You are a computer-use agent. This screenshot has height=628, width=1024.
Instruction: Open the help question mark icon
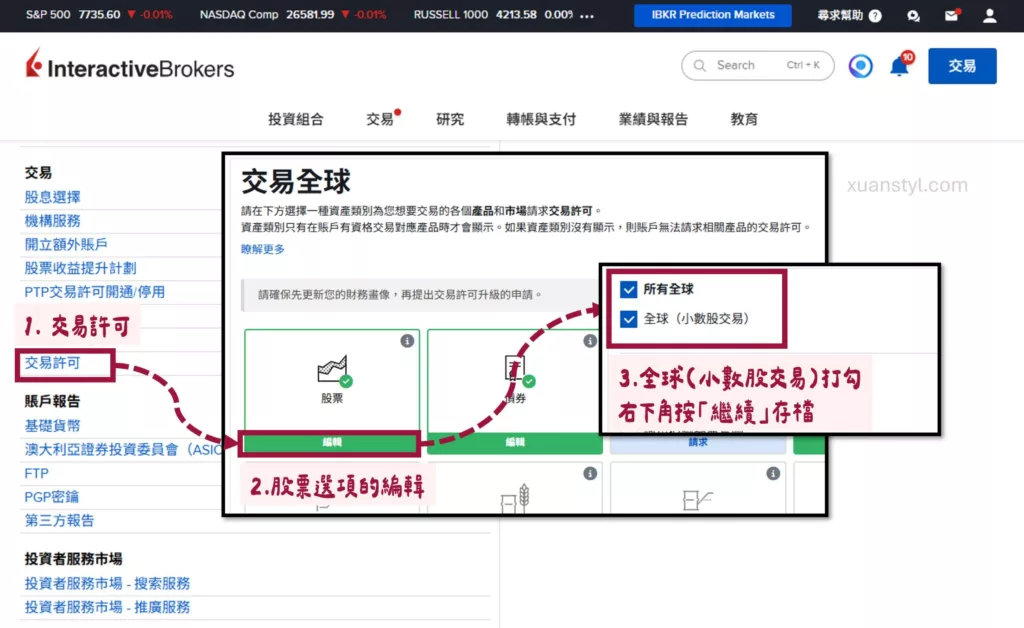click(x=875, y=16)
